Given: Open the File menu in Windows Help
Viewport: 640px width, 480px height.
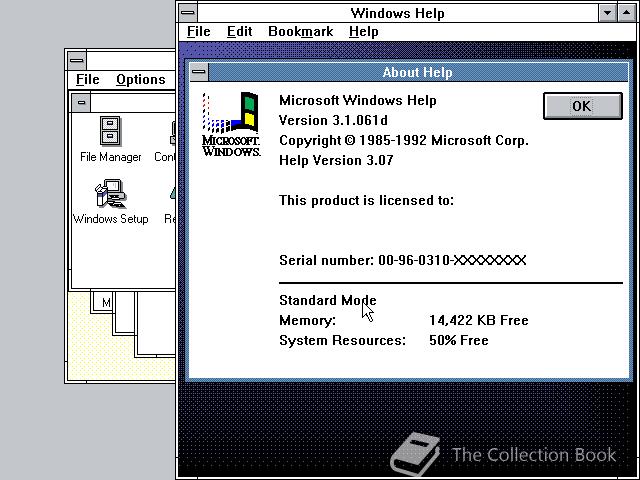Looking at the screenshot, I should pos(198,32).
